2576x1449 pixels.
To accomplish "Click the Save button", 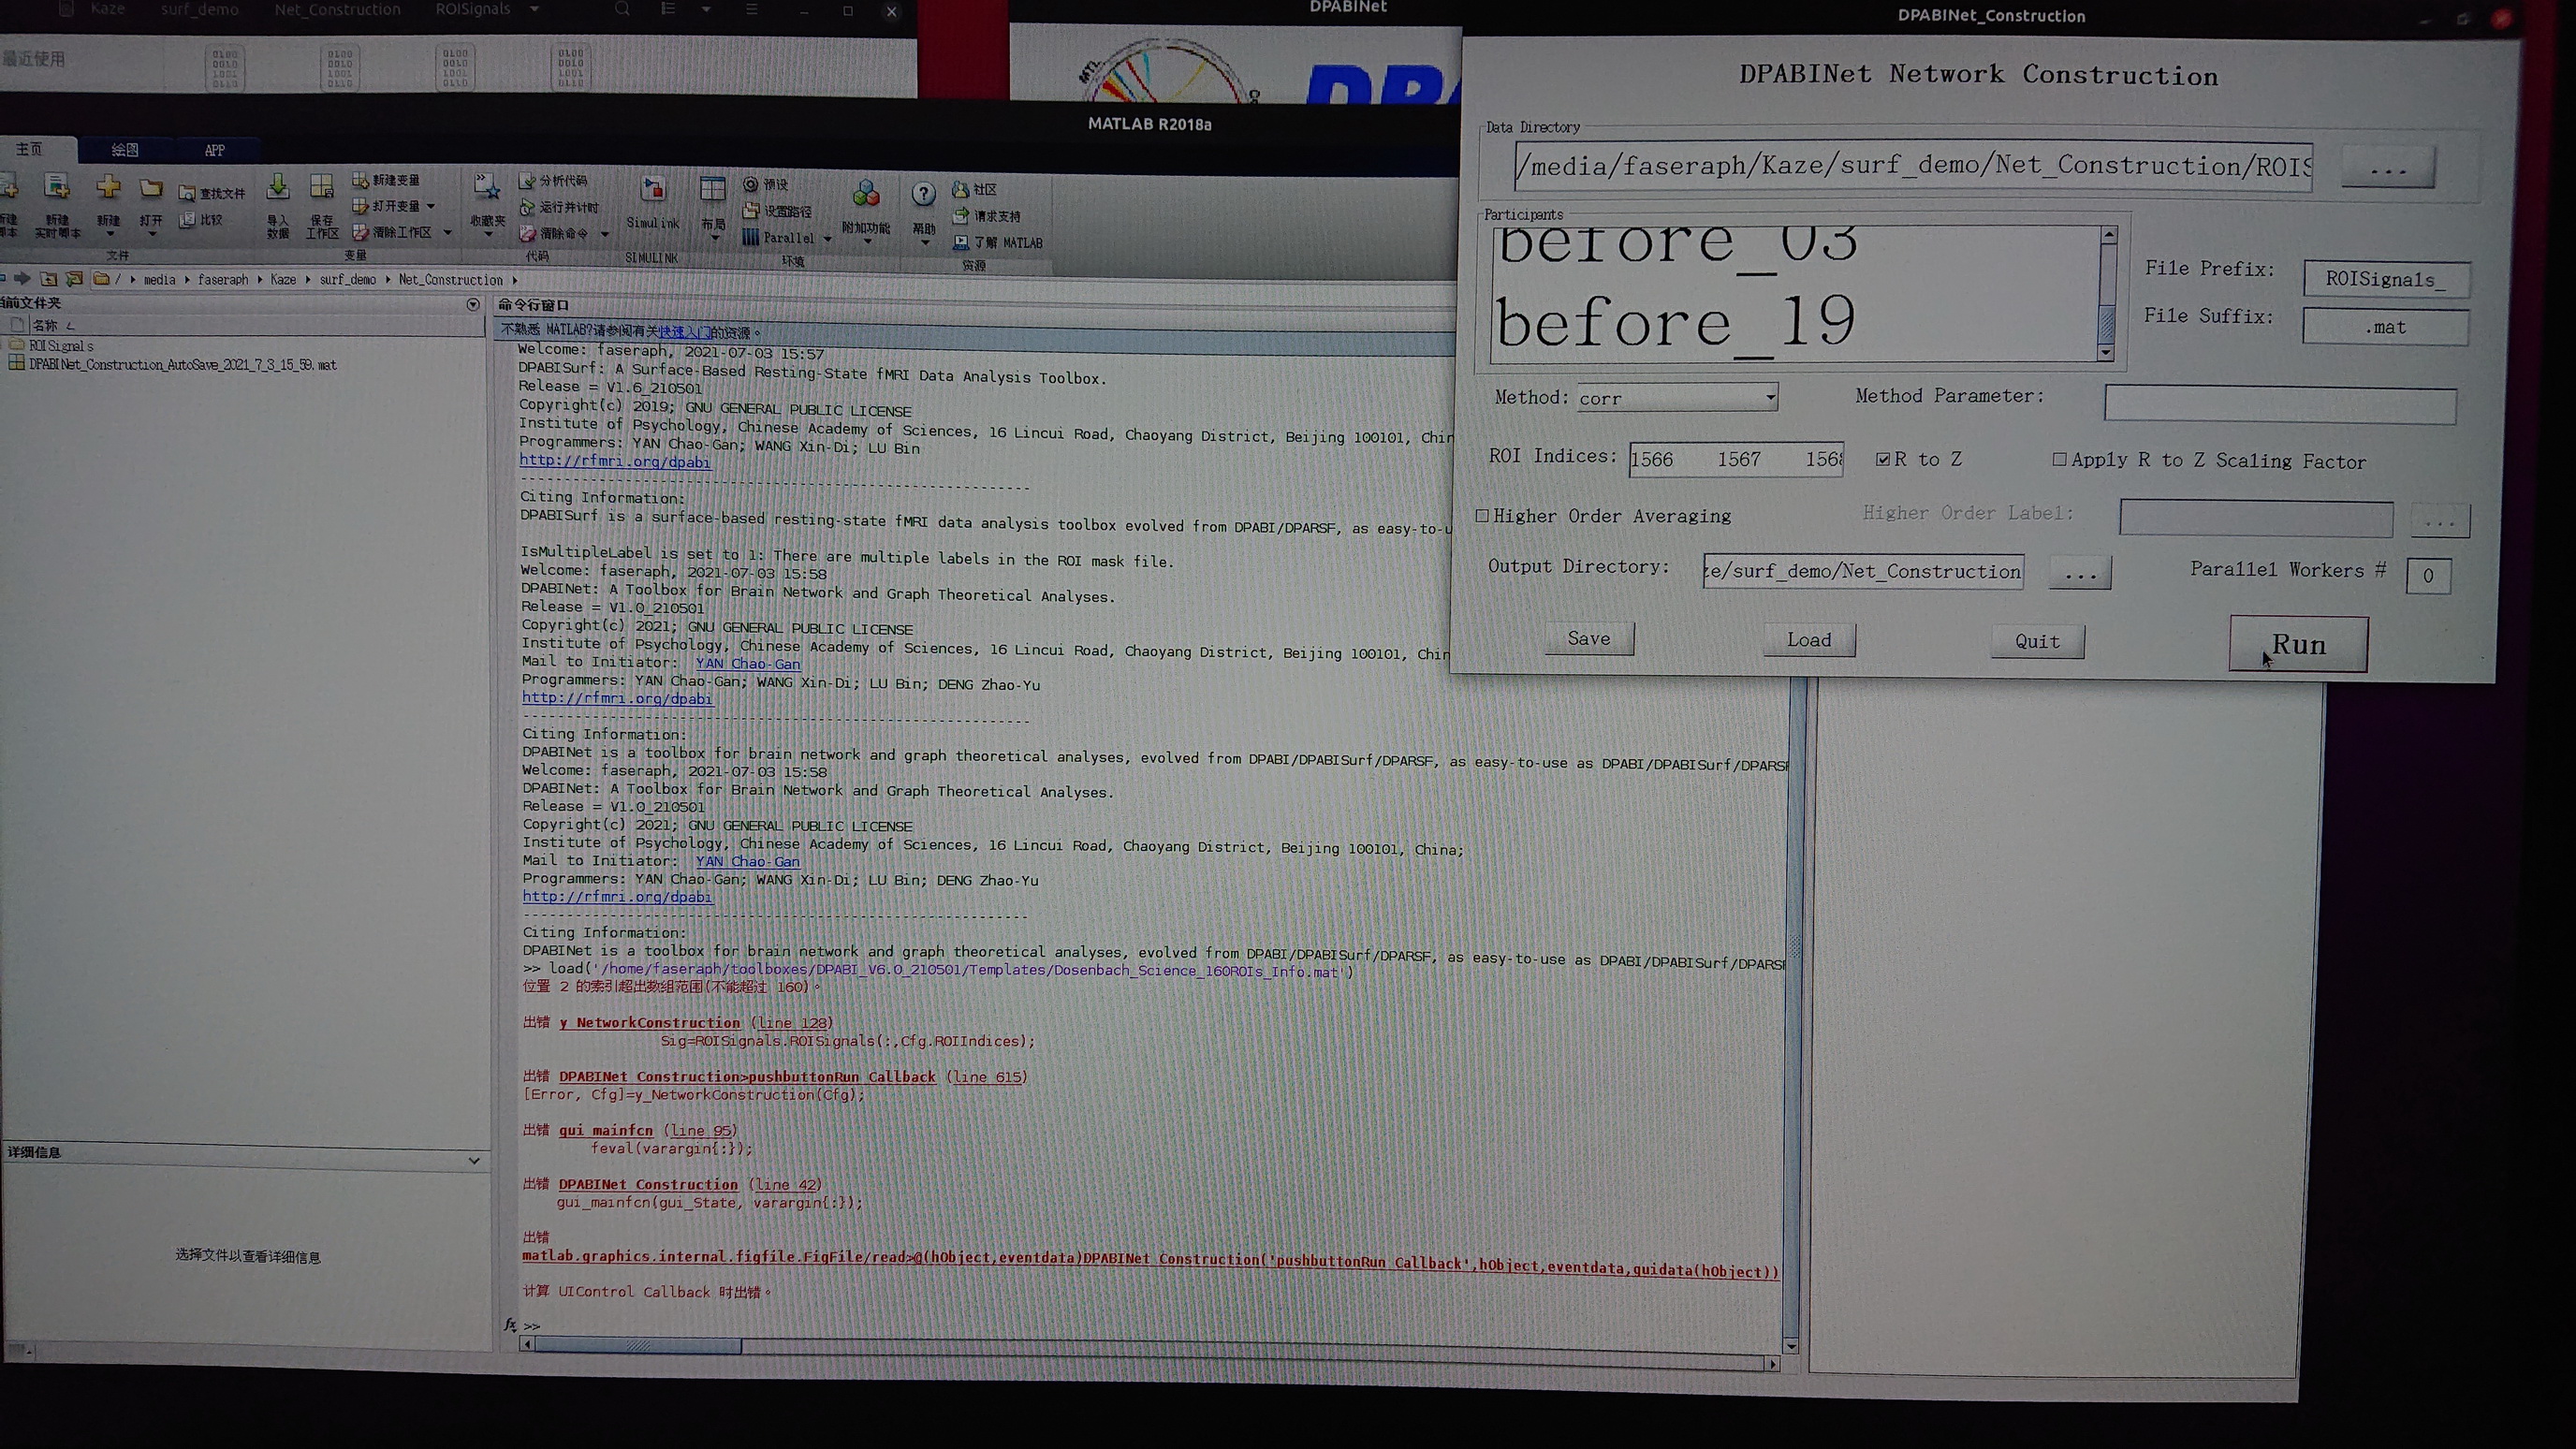I will 1589,638.
